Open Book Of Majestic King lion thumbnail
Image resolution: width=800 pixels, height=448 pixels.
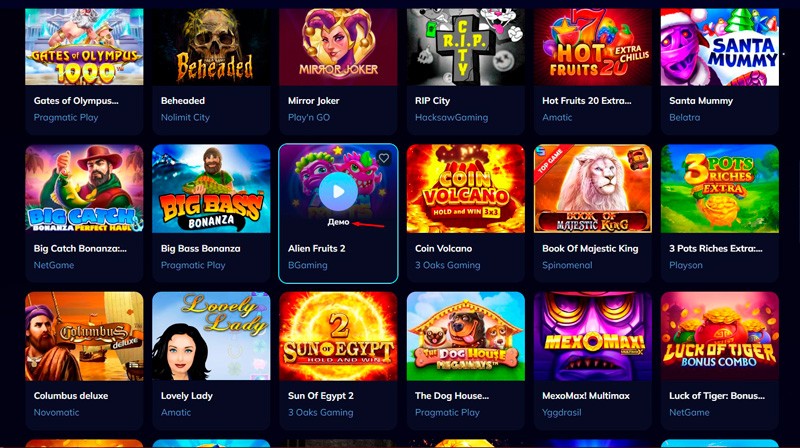[x=593, y=189]
